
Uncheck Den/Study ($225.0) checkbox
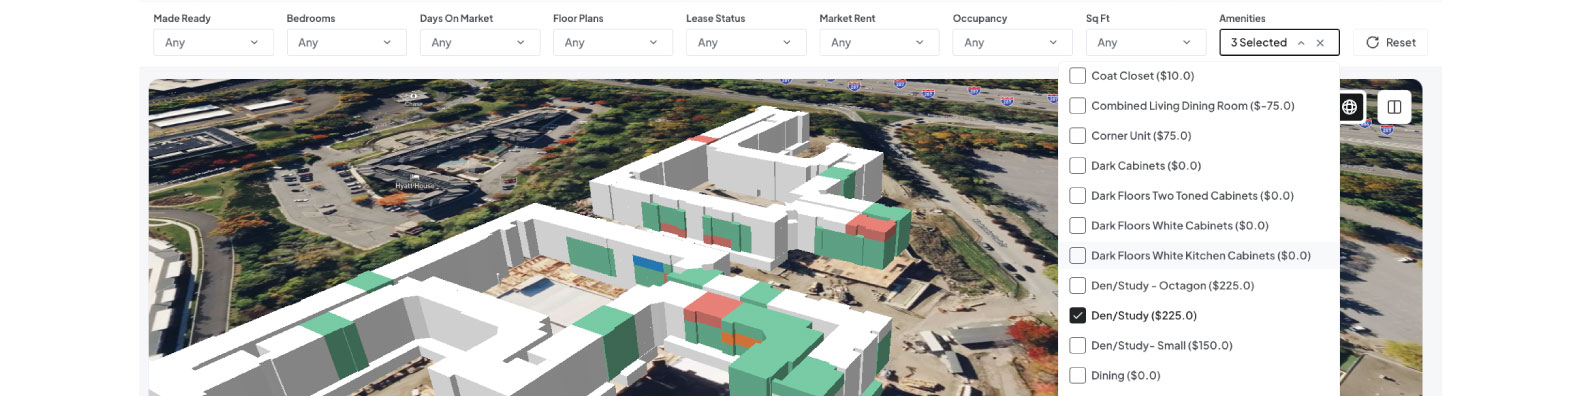1077,315
